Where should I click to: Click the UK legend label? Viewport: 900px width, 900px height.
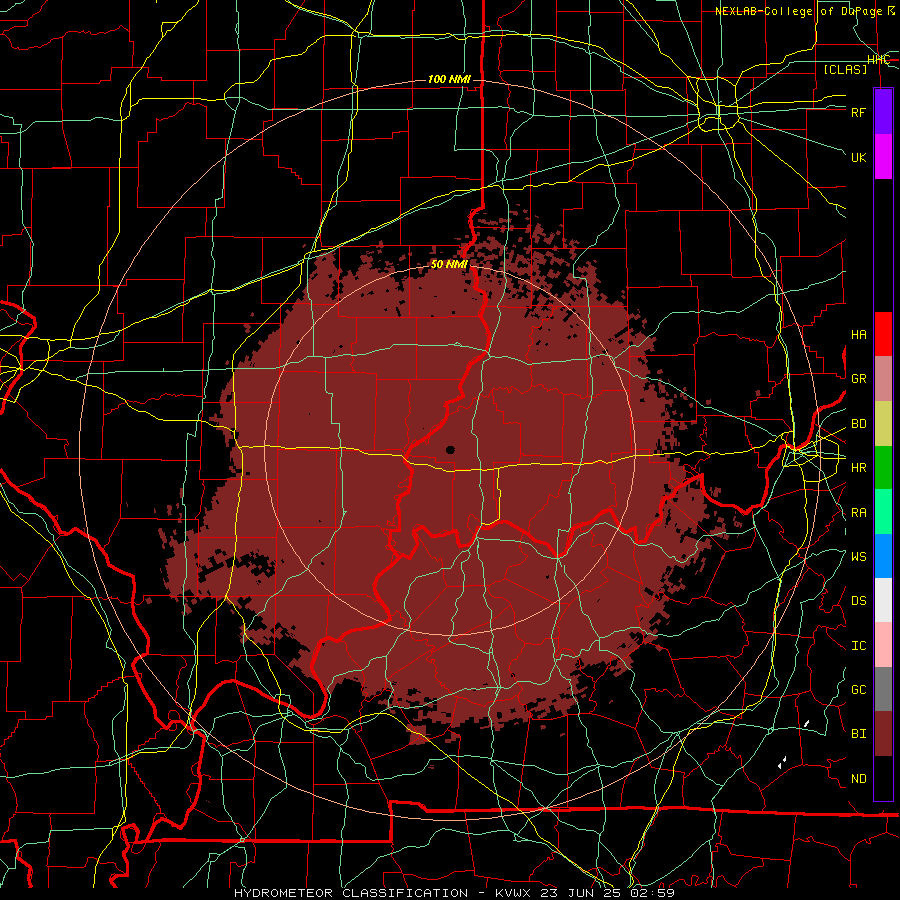[x=858, y=157]
